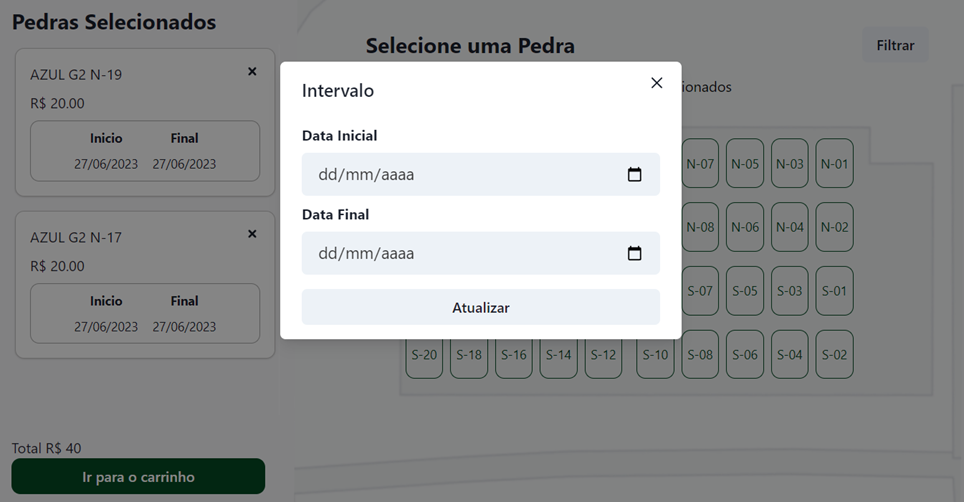
Task: Close the Intervalo dialog
Action: (x=656, y=83)
